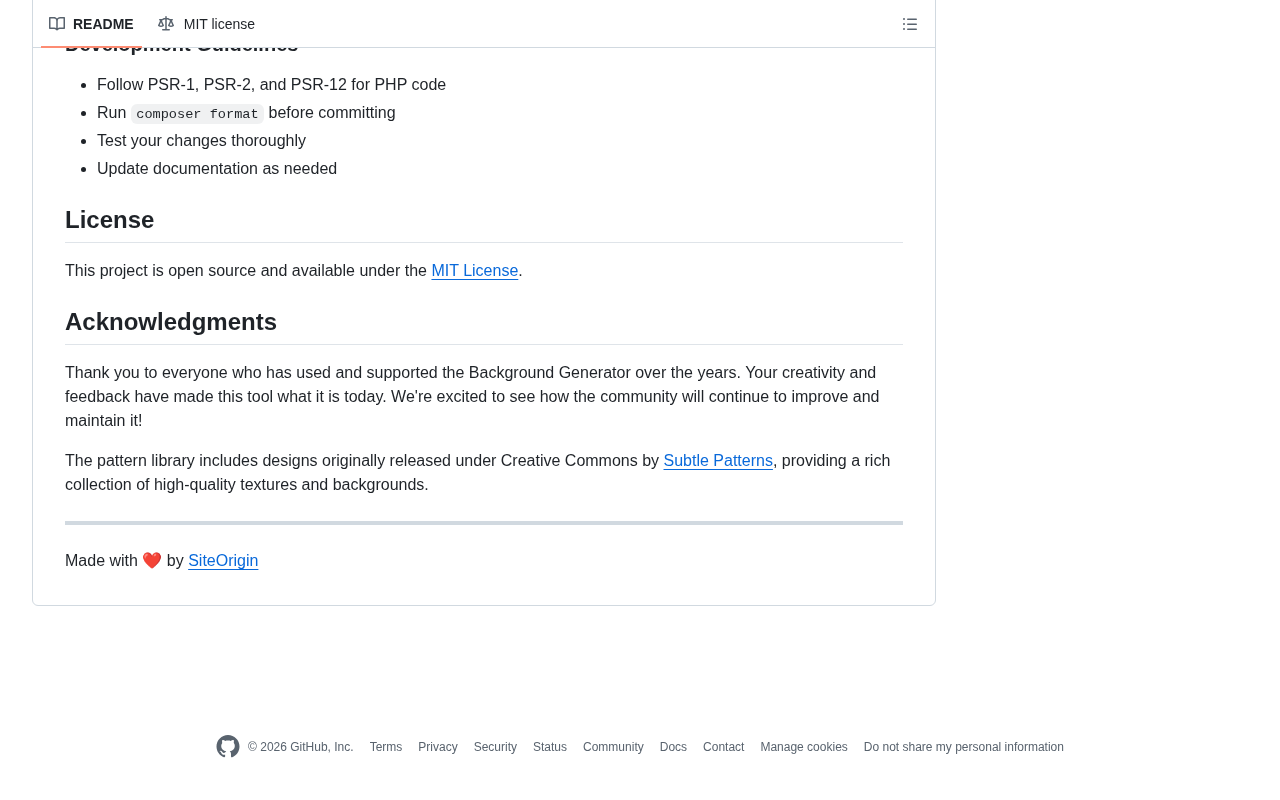Open the MIT License link
Screen dimensions: 1280x800
(x=475, y=271)
